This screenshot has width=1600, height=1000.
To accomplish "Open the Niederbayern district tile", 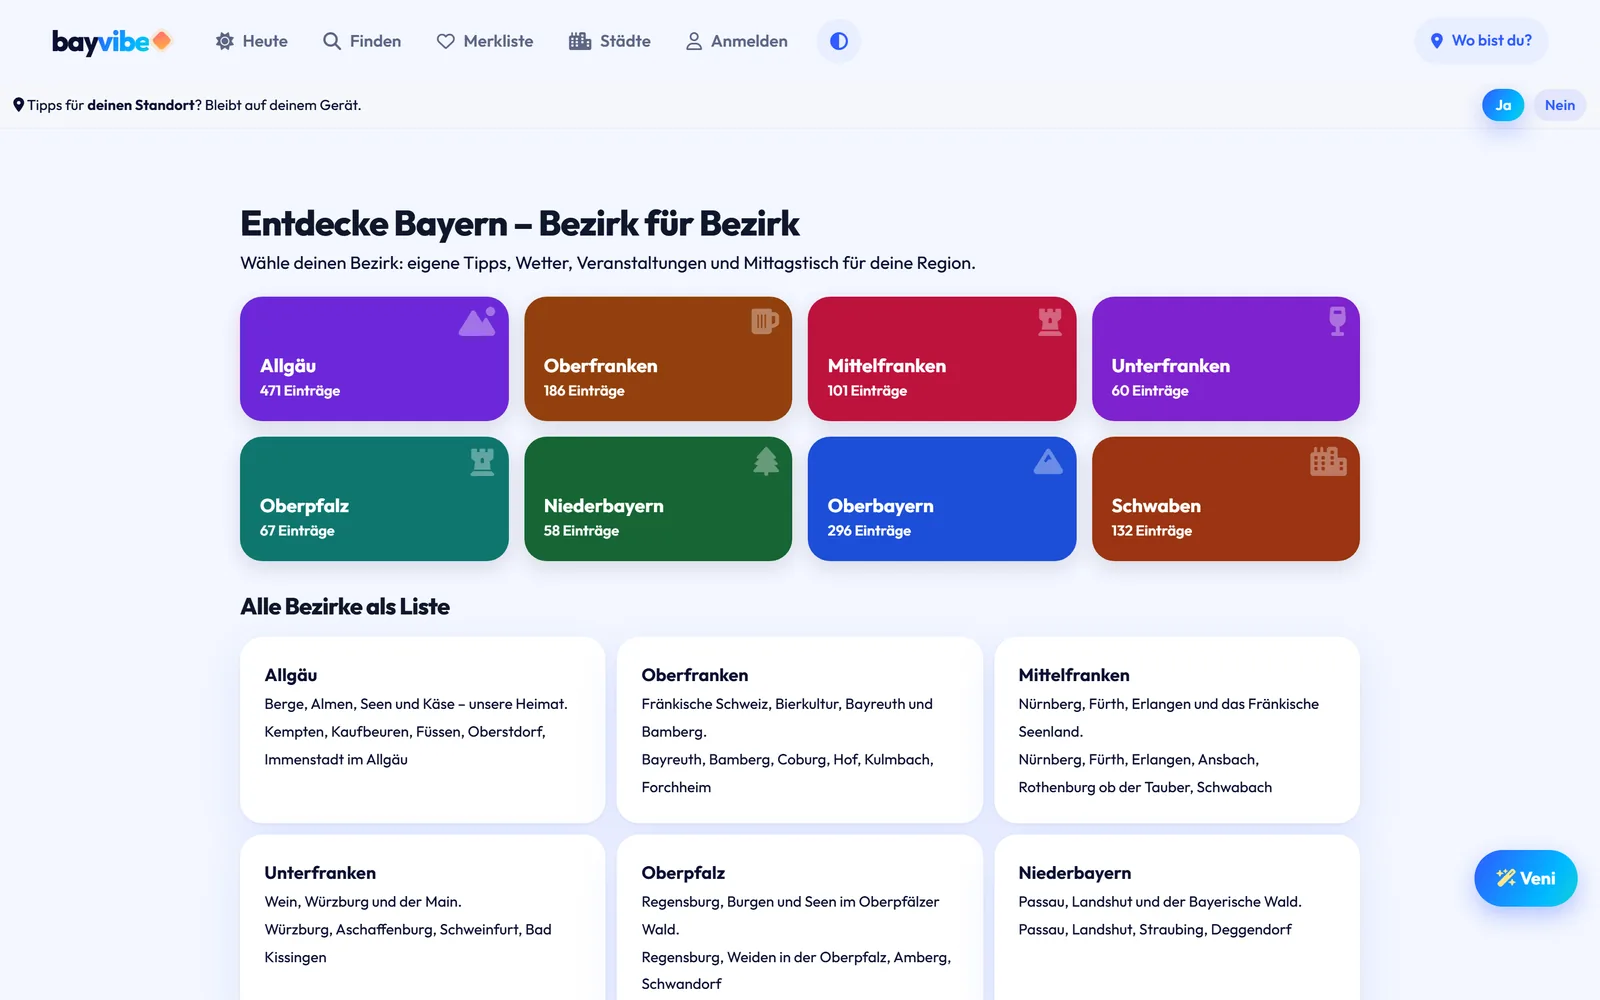I will 658,499.
